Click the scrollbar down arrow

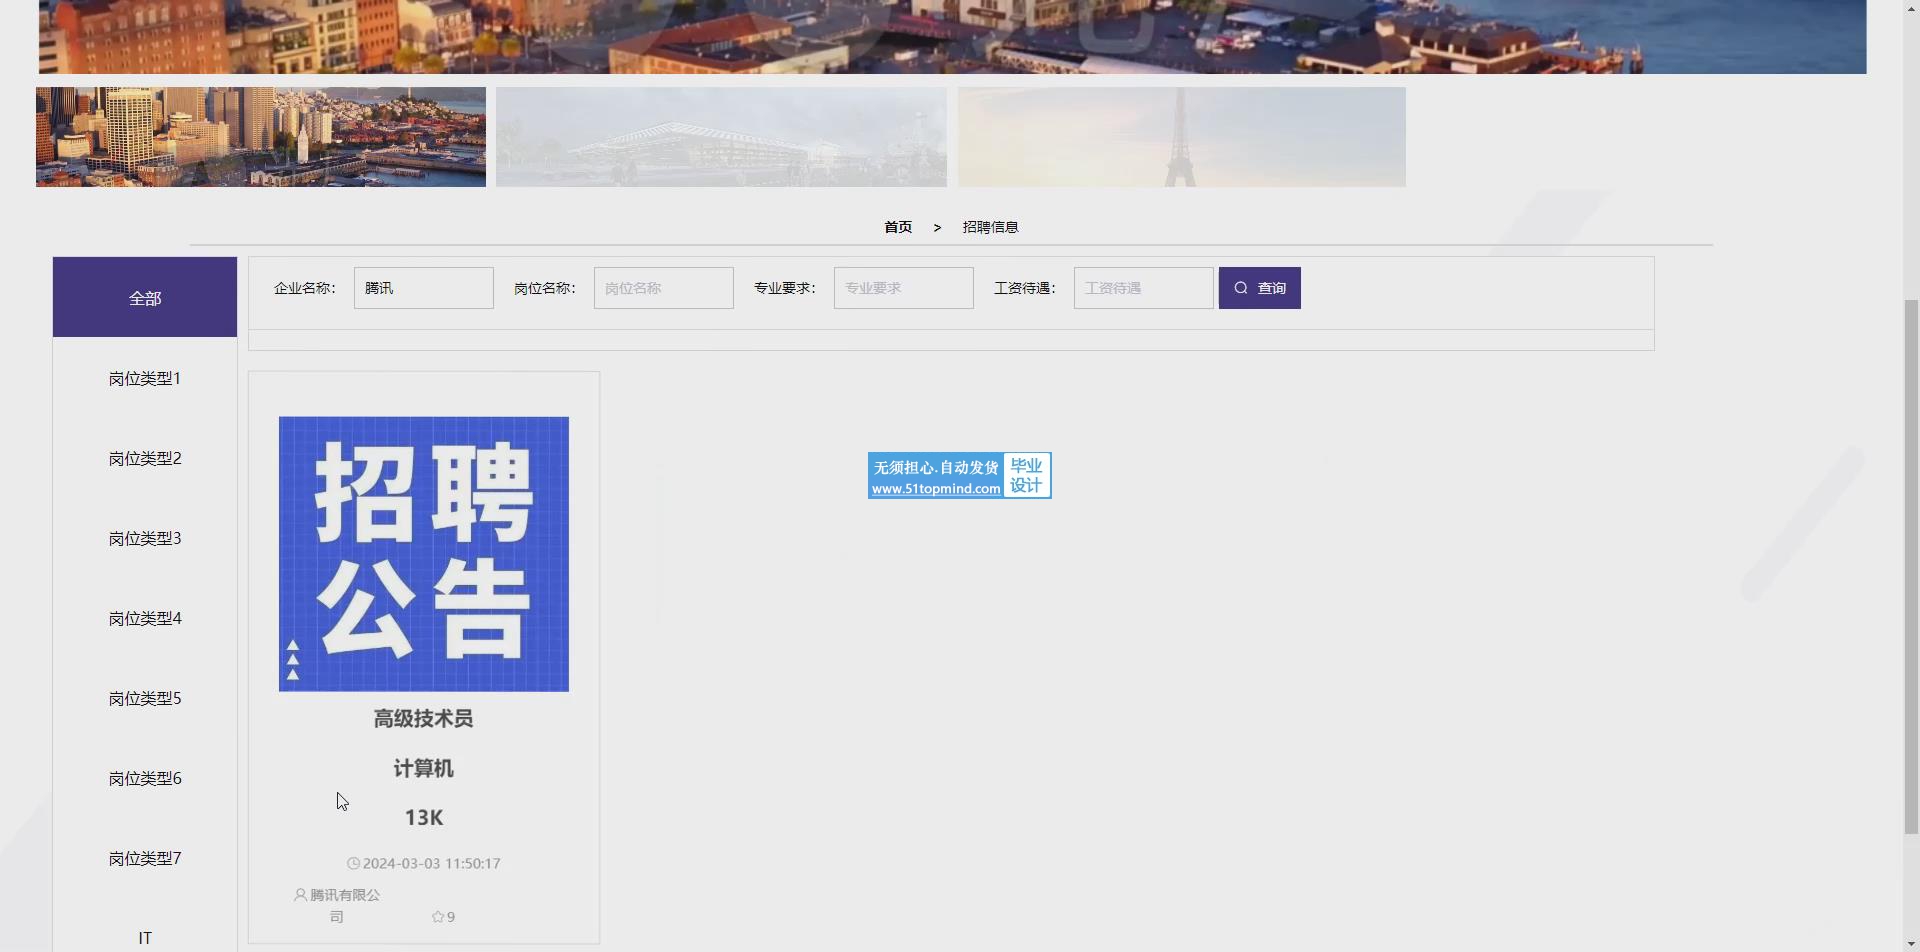tap(1911, 943)
